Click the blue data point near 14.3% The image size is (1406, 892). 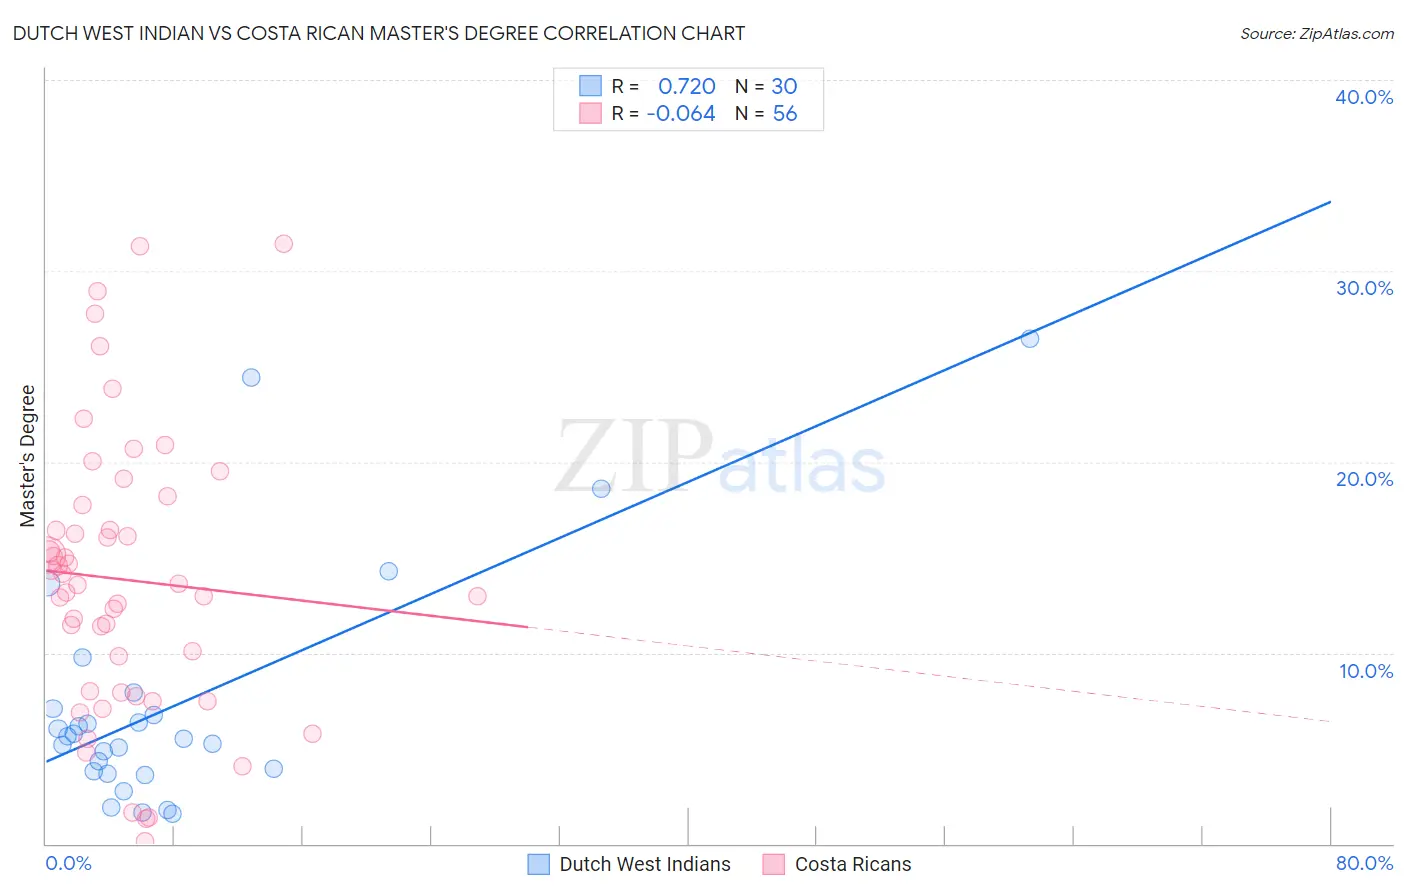tap(389, 571)
